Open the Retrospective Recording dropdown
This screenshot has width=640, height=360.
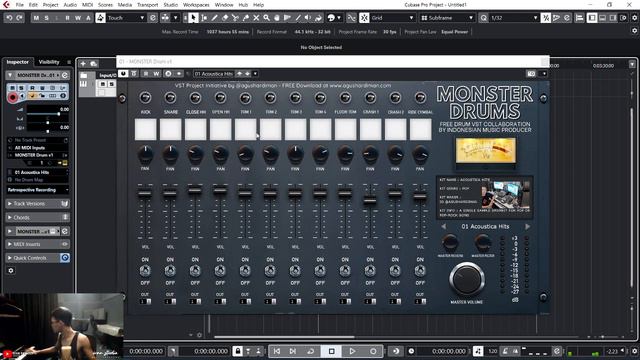pyautogui.click(x=38, y=190)
